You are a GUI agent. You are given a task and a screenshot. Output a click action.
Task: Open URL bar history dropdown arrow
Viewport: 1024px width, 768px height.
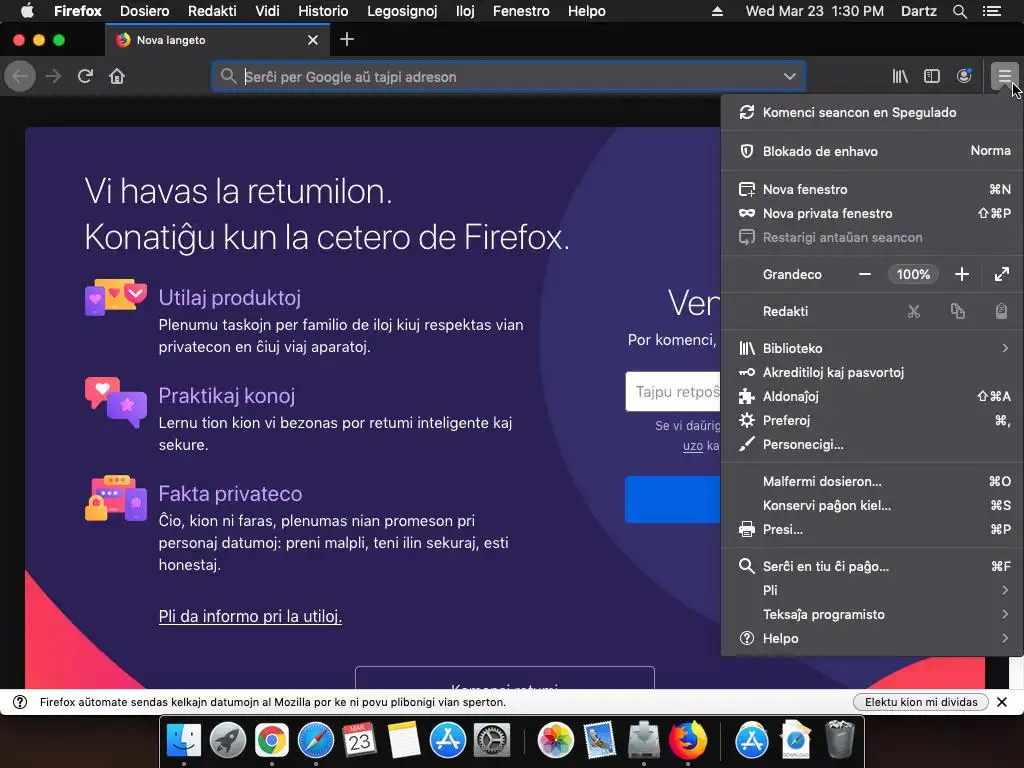[x=790, y=76]
